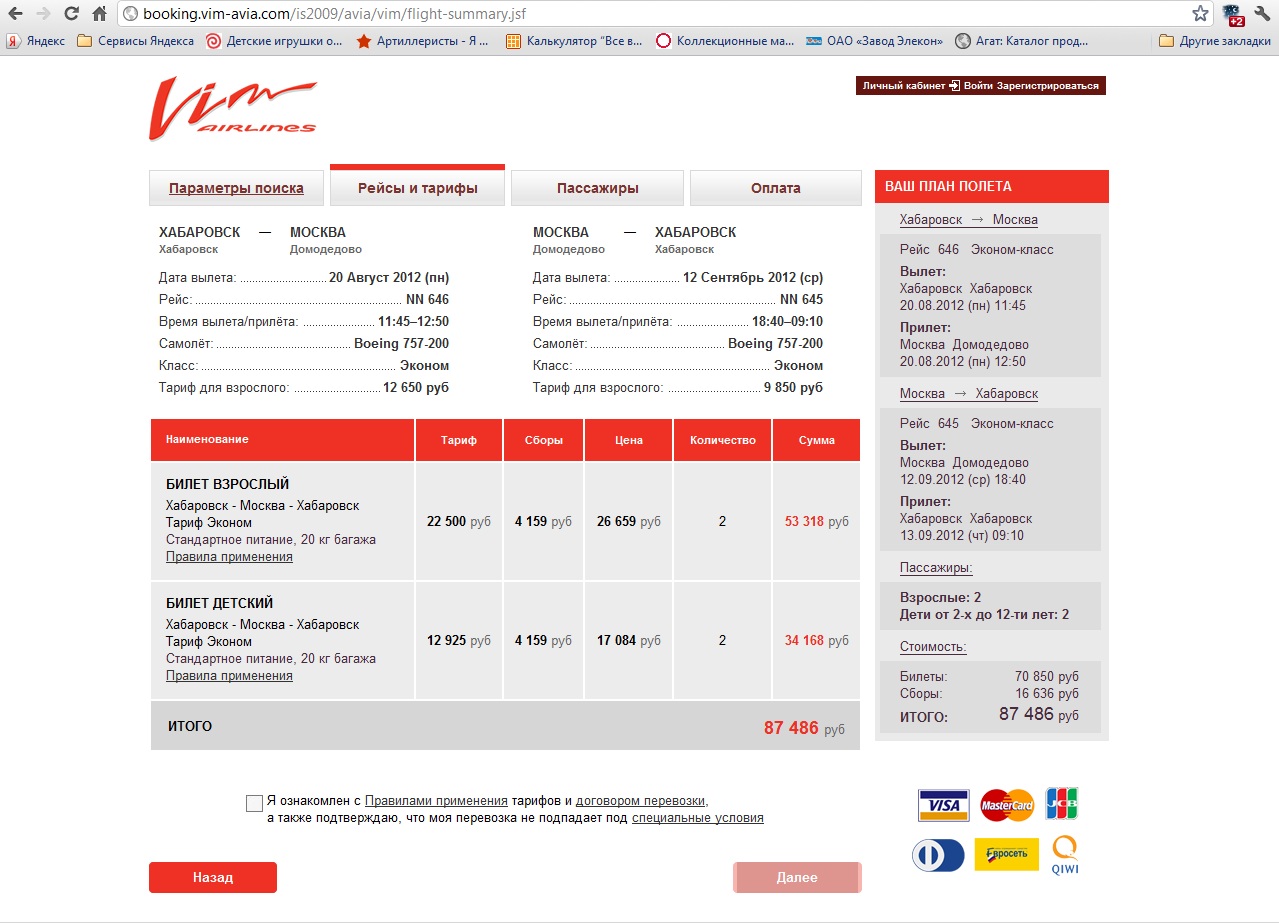
Task: Click the Далее button to continue
Action: pyautogui.click(x=797, y=877)
